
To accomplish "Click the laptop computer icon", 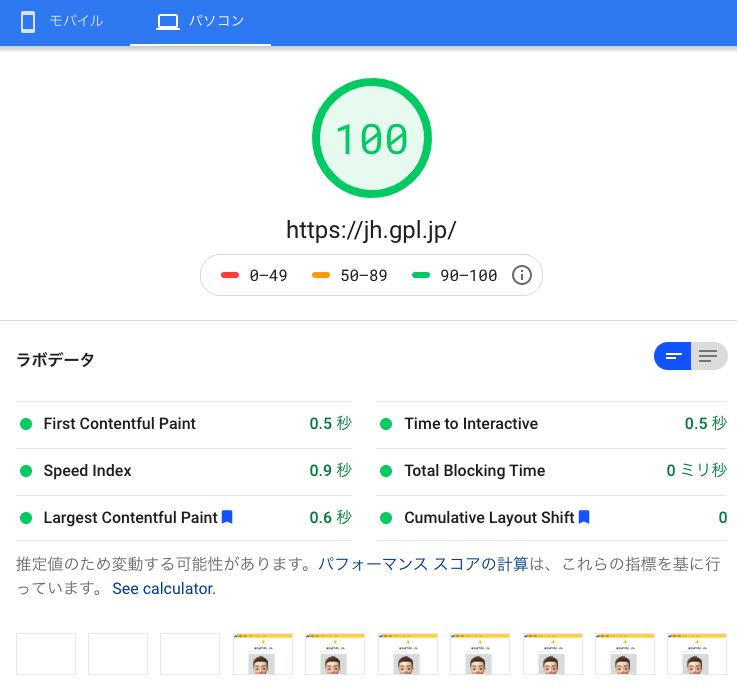I will 168,21.
